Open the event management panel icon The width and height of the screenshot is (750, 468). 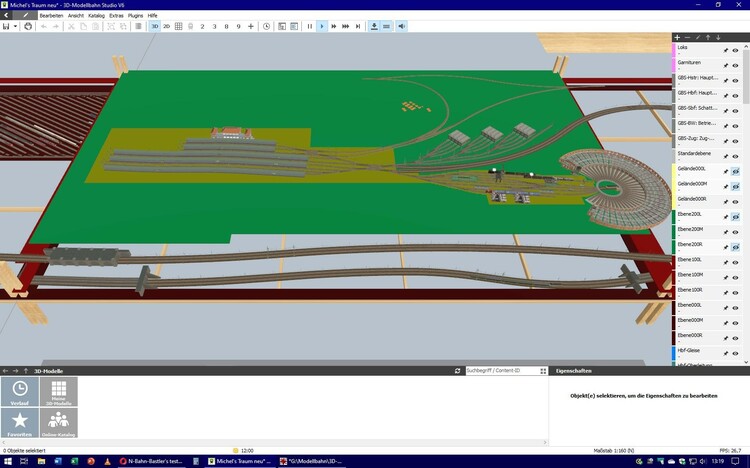click(282, 26)
